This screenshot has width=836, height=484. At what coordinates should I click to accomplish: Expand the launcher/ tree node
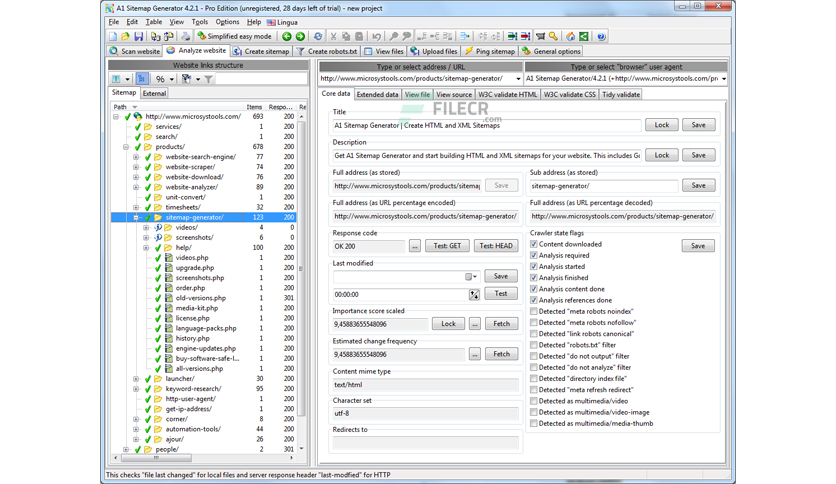click(136, 379)
